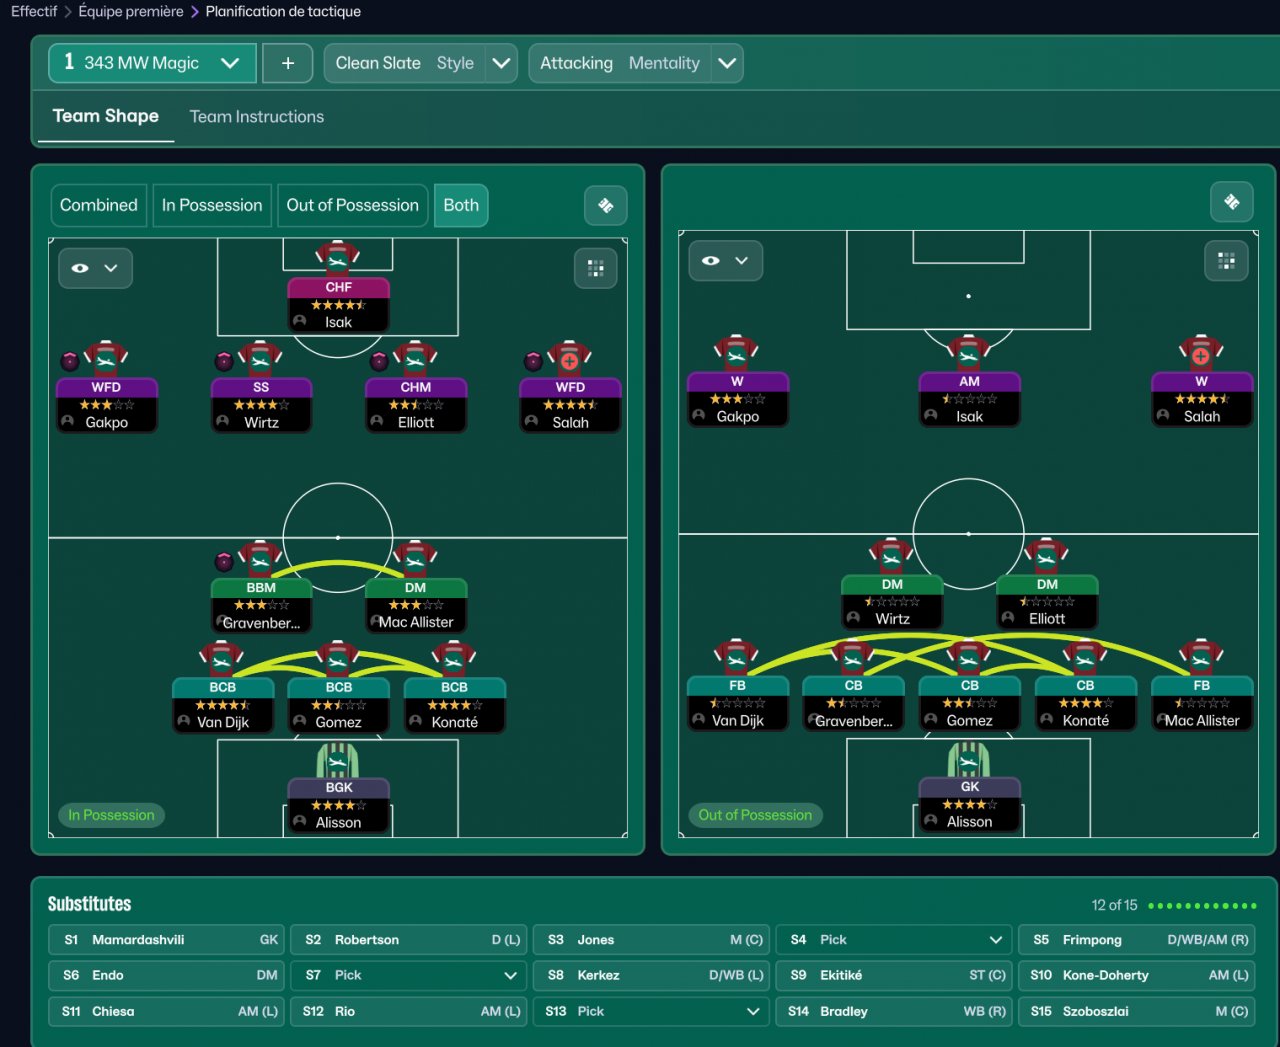Open the eye dropdown on the In Possession pitch
1280x1047 pixels.
95,268
